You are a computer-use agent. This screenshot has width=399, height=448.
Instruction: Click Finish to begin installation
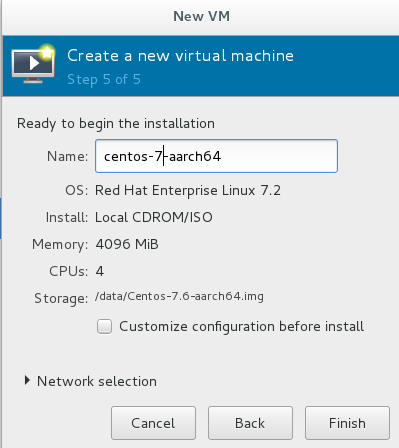click(x=347, y=423)
